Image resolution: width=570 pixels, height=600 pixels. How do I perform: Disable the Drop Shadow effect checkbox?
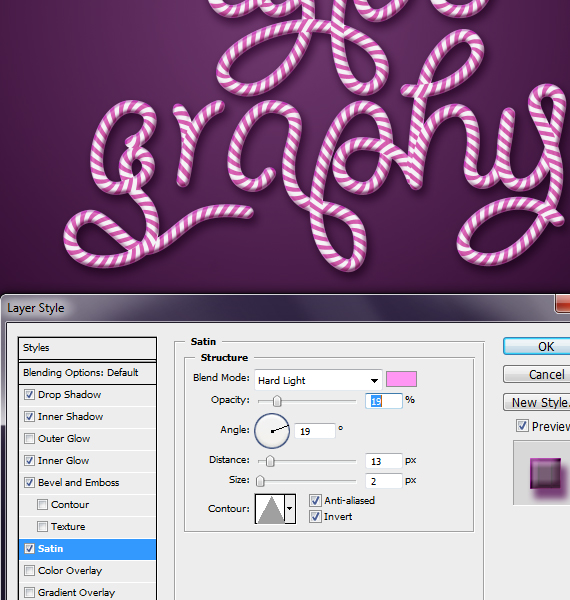(29, 395)
